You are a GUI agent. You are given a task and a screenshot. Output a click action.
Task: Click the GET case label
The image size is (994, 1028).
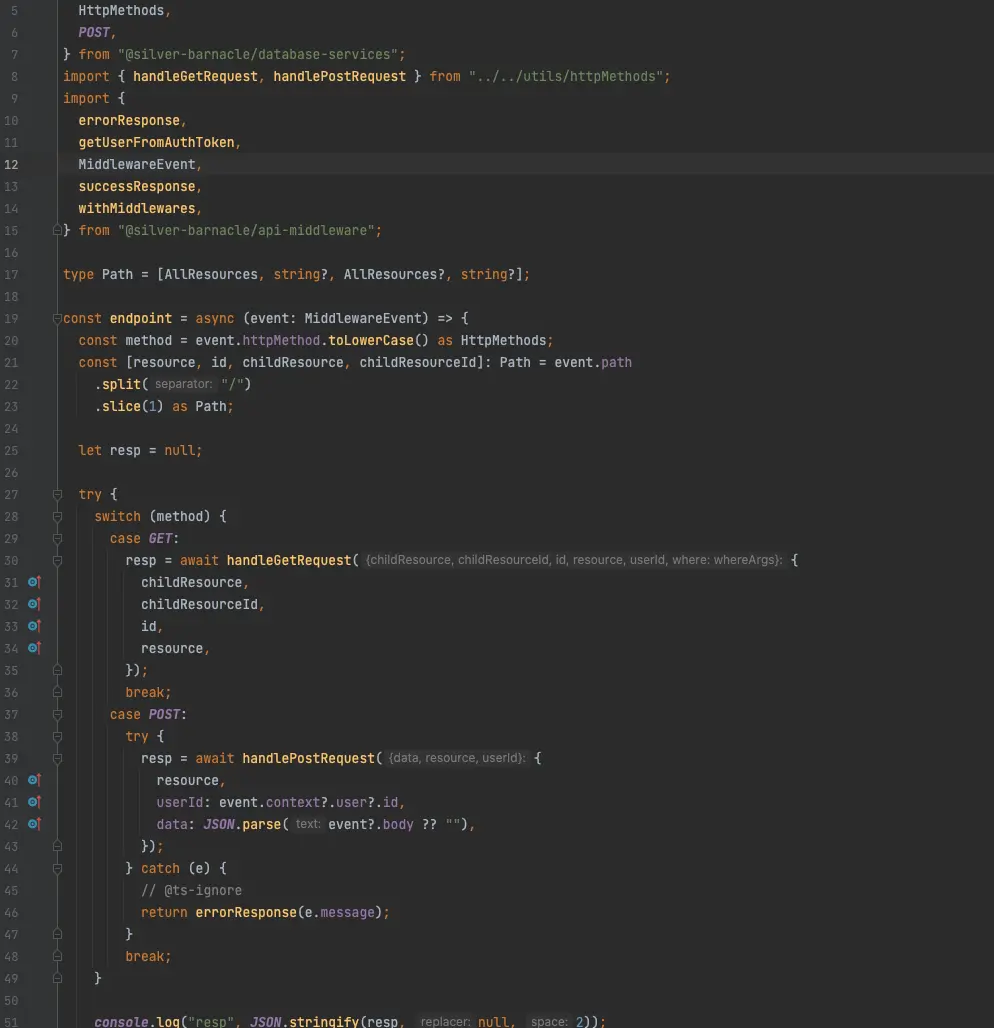tap(160, 538)
